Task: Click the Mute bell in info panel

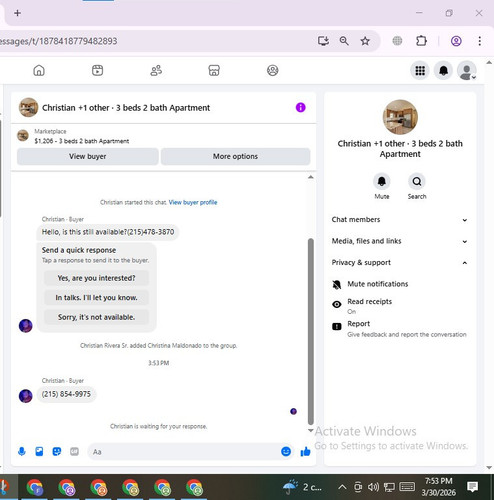Action: pyautogui.click(x=382, y=182)
